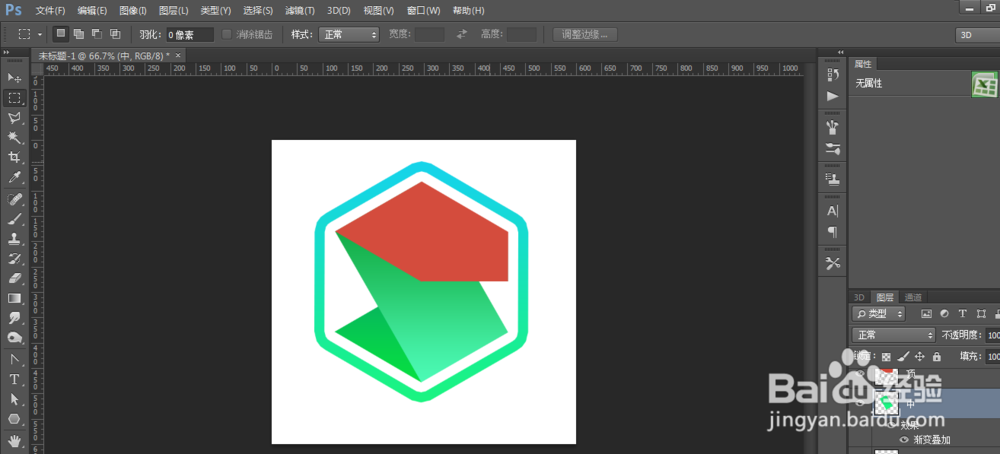1000x454 pixels.
Task: Open the Actions panel play icon
Action: [x=832, y=96]
